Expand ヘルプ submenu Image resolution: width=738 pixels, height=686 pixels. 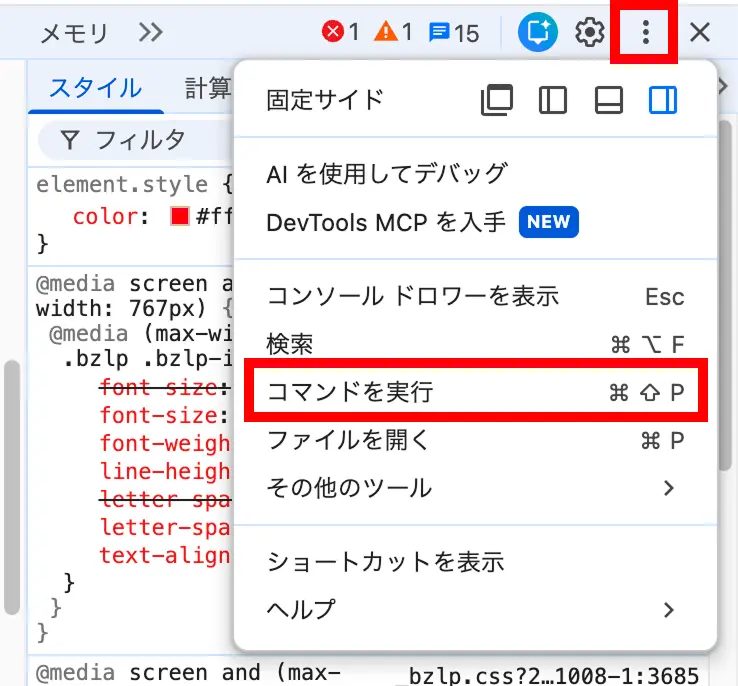click(x=475, y=610)
